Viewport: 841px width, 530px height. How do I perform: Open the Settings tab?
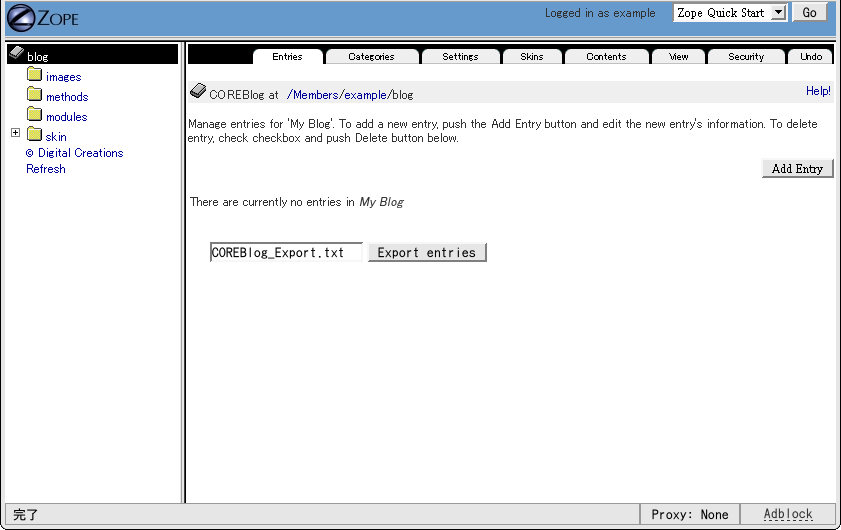coord(460,57)
